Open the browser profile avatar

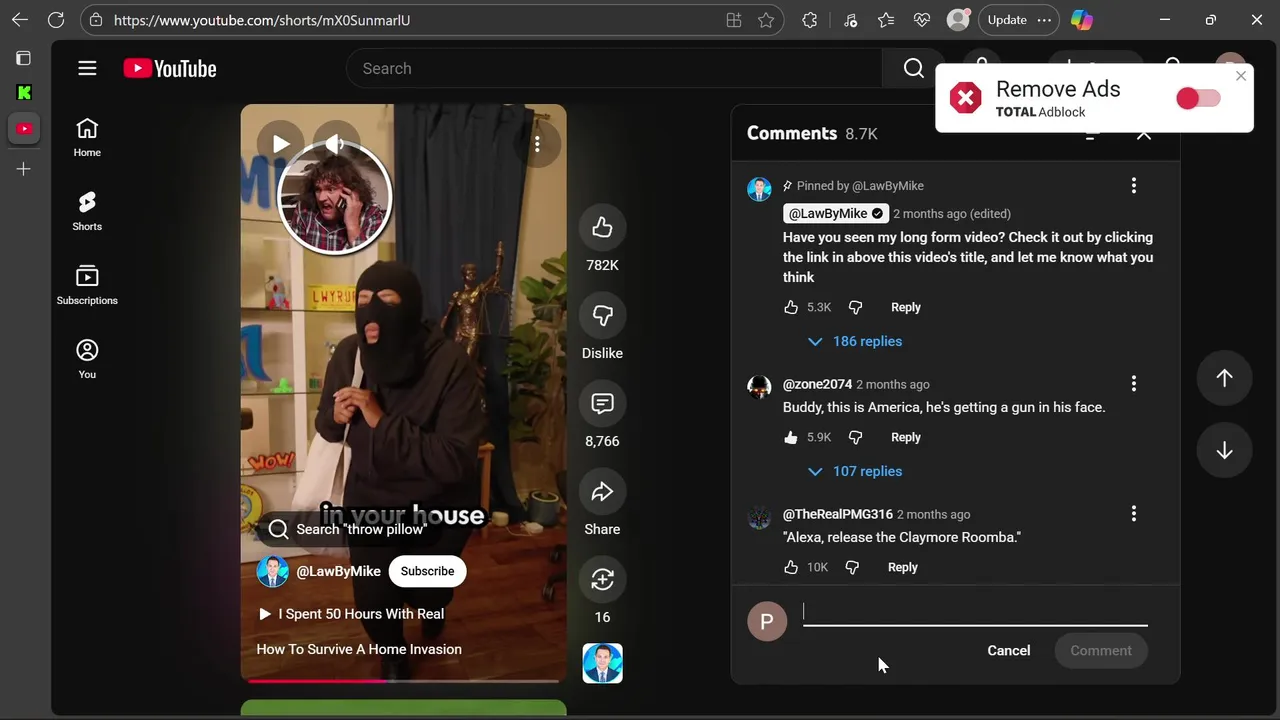pyautogui.click(x=958, y=20)
